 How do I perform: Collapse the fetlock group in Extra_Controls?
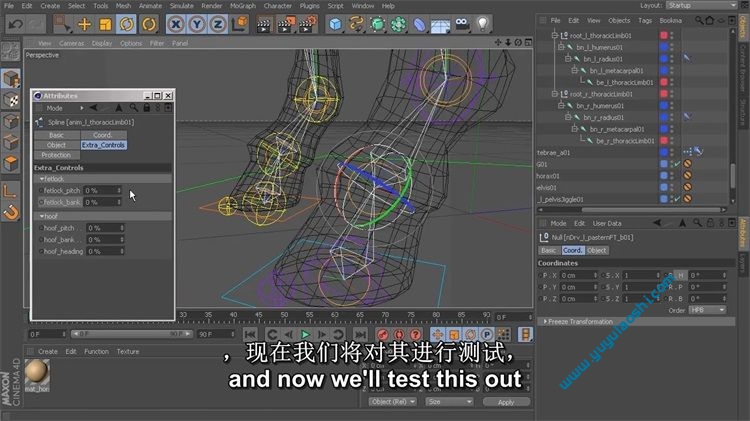pos(43,179)
